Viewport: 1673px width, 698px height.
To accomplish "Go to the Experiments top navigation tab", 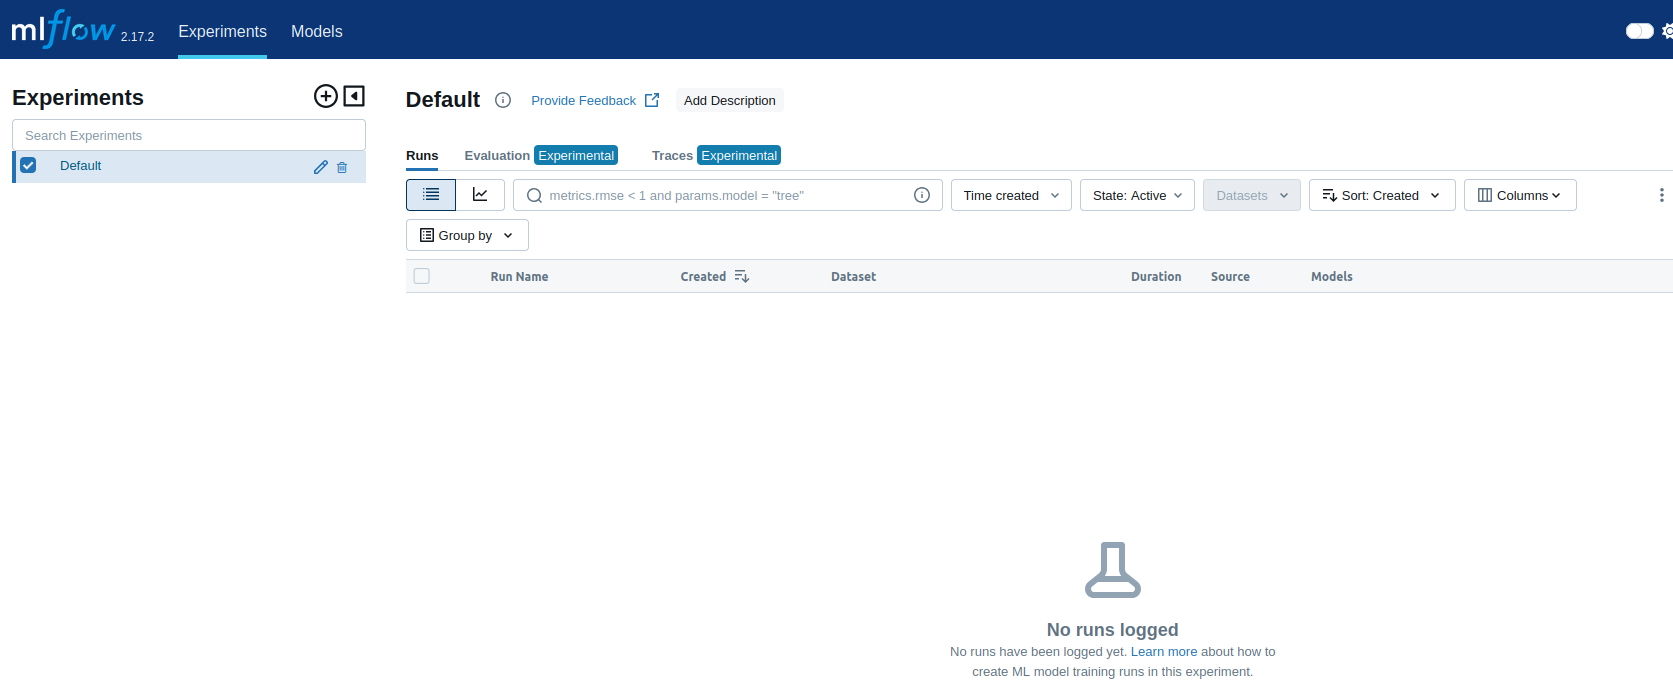I will point(222,31).
